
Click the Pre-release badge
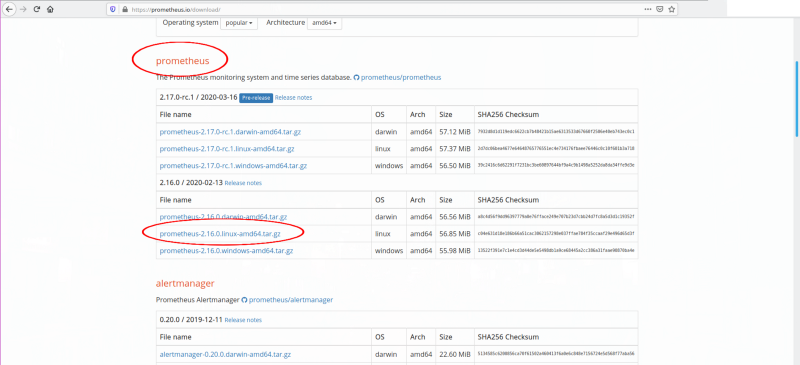click(x=256, y=98)
